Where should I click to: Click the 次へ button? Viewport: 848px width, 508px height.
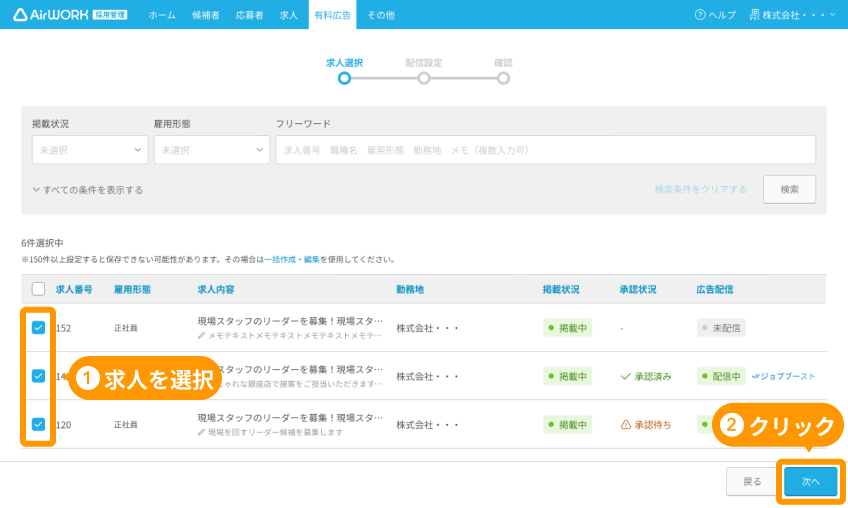tap(811, 481)
